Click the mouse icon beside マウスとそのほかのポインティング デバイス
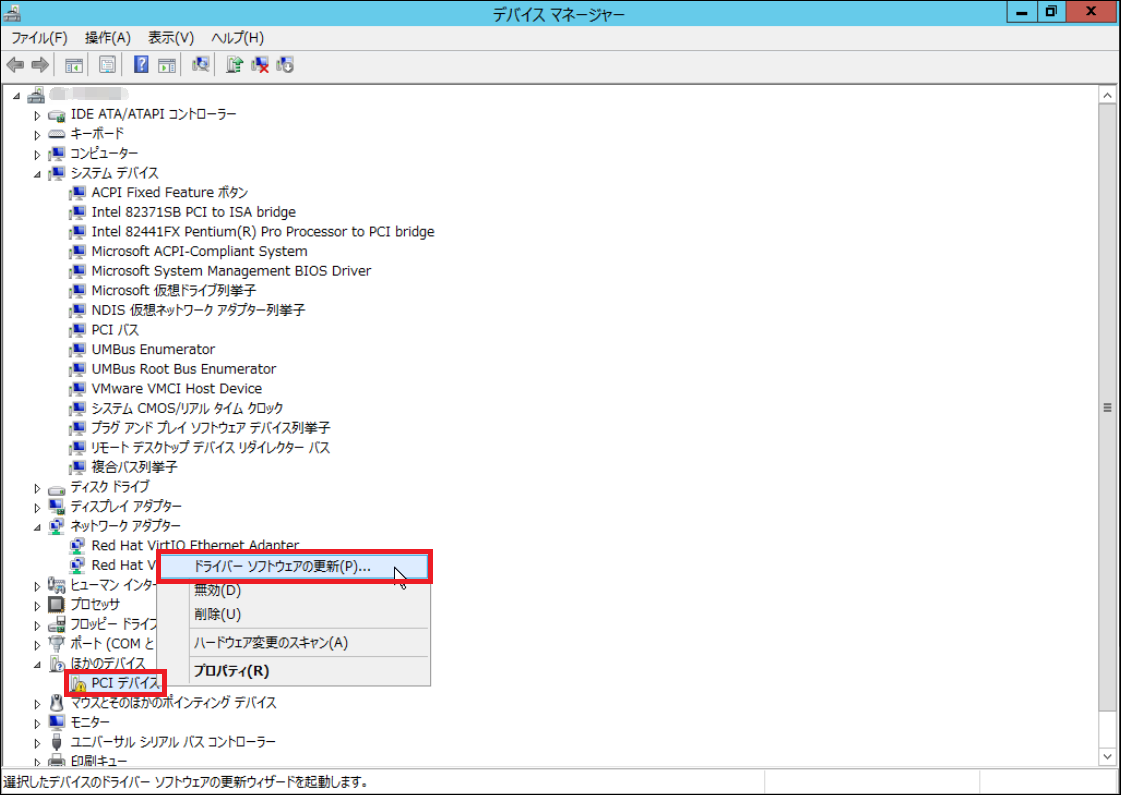 [57, 703]
